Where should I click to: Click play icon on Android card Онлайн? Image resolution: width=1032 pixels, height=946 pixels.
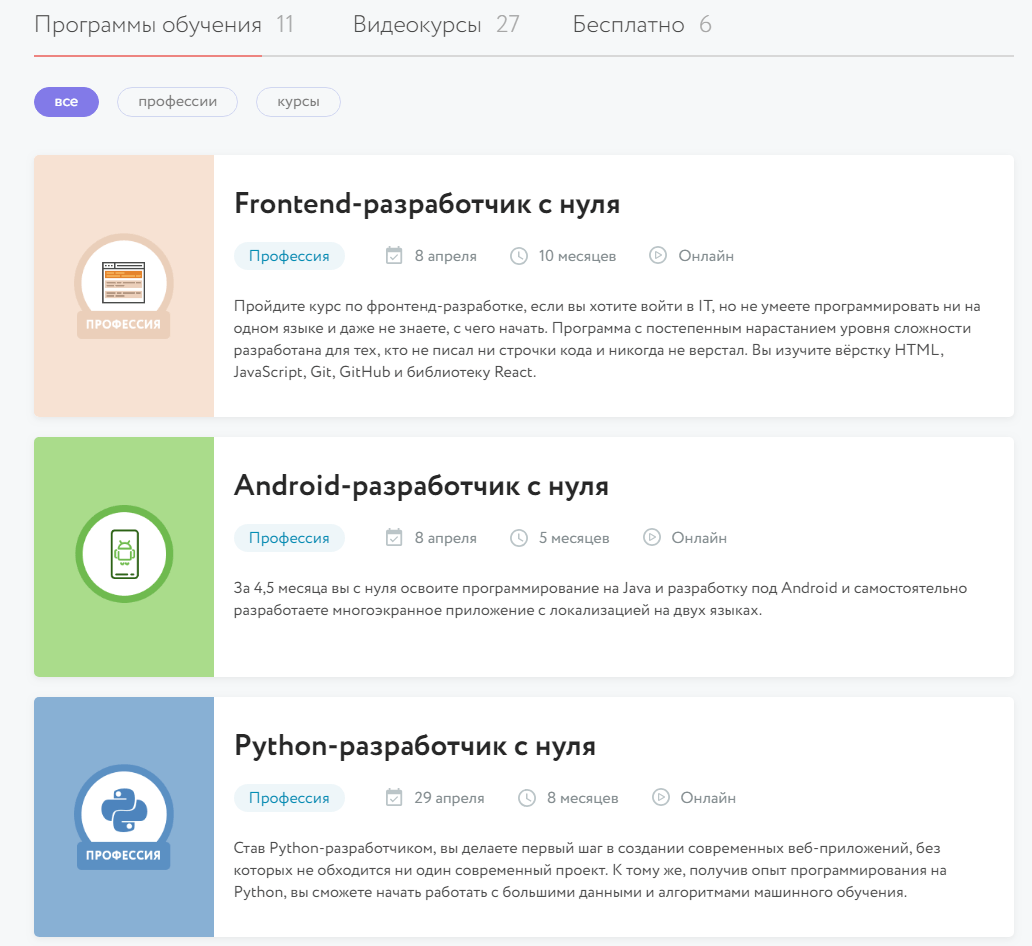651,537
